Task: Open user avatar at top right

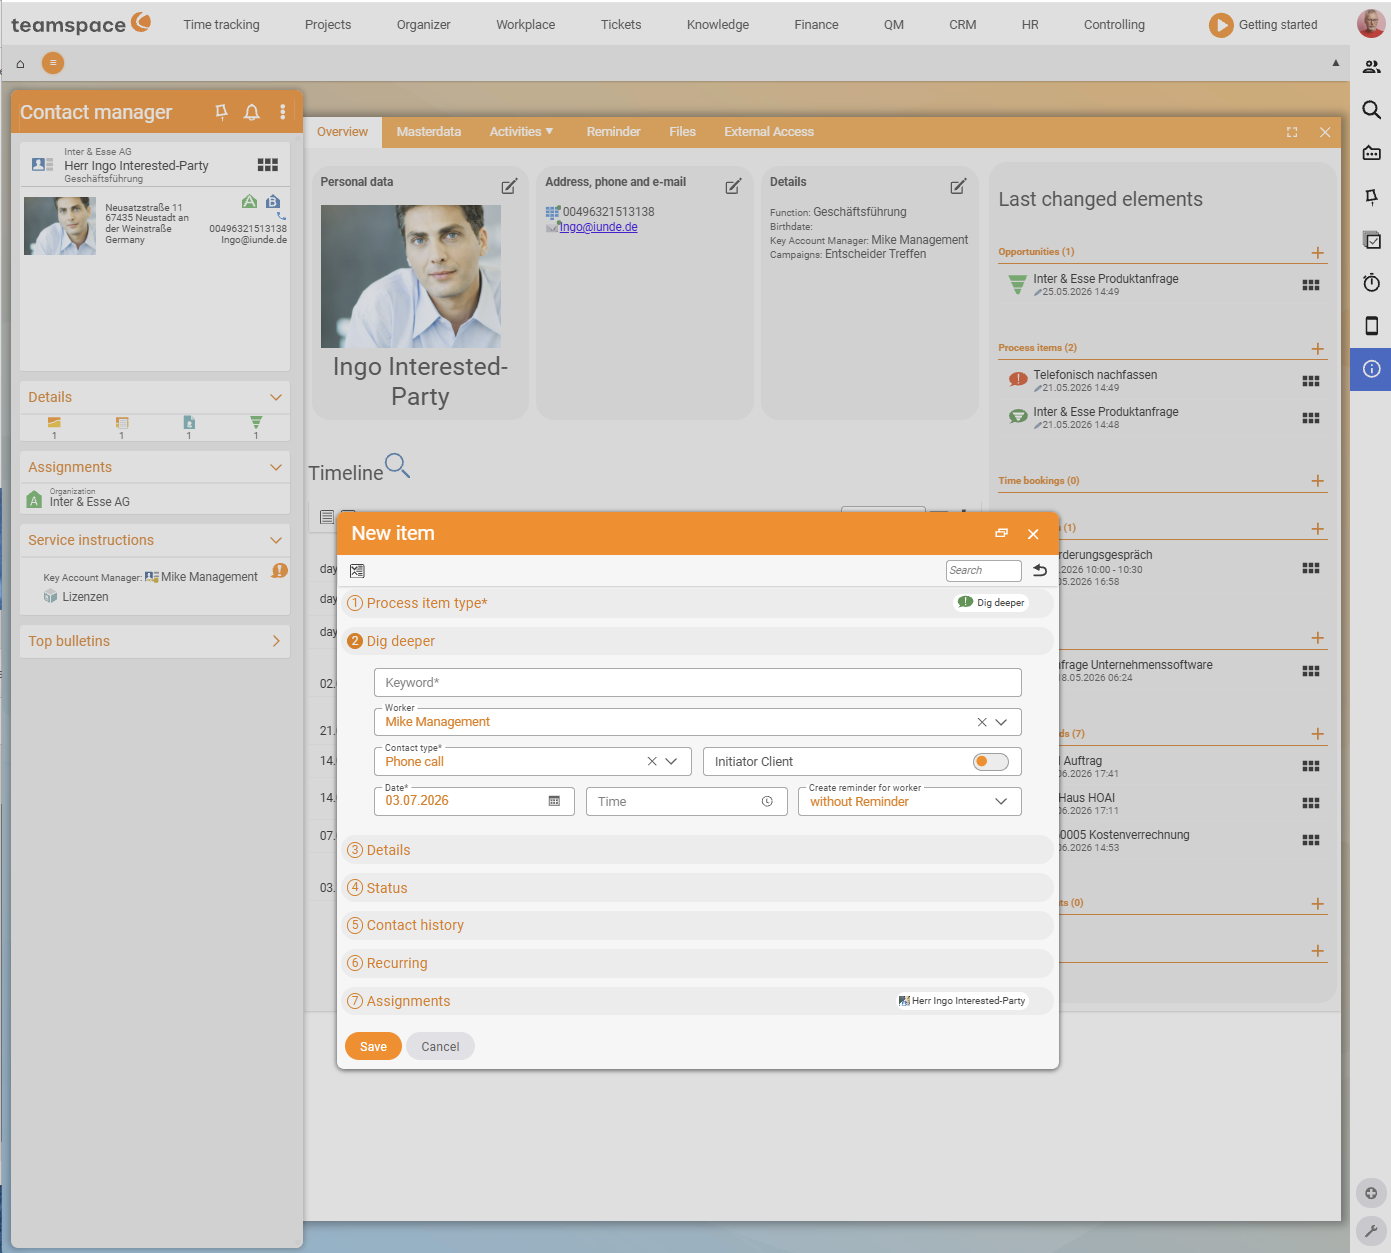Action: coord(1371,24)
